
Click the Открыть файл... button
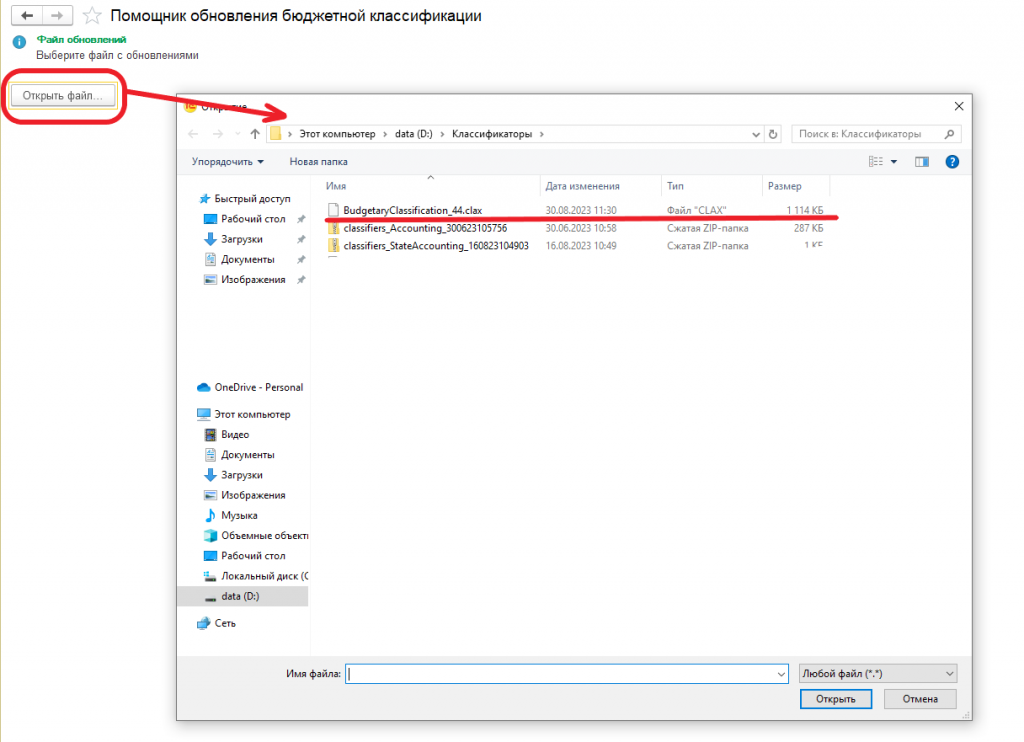[63, 95]
